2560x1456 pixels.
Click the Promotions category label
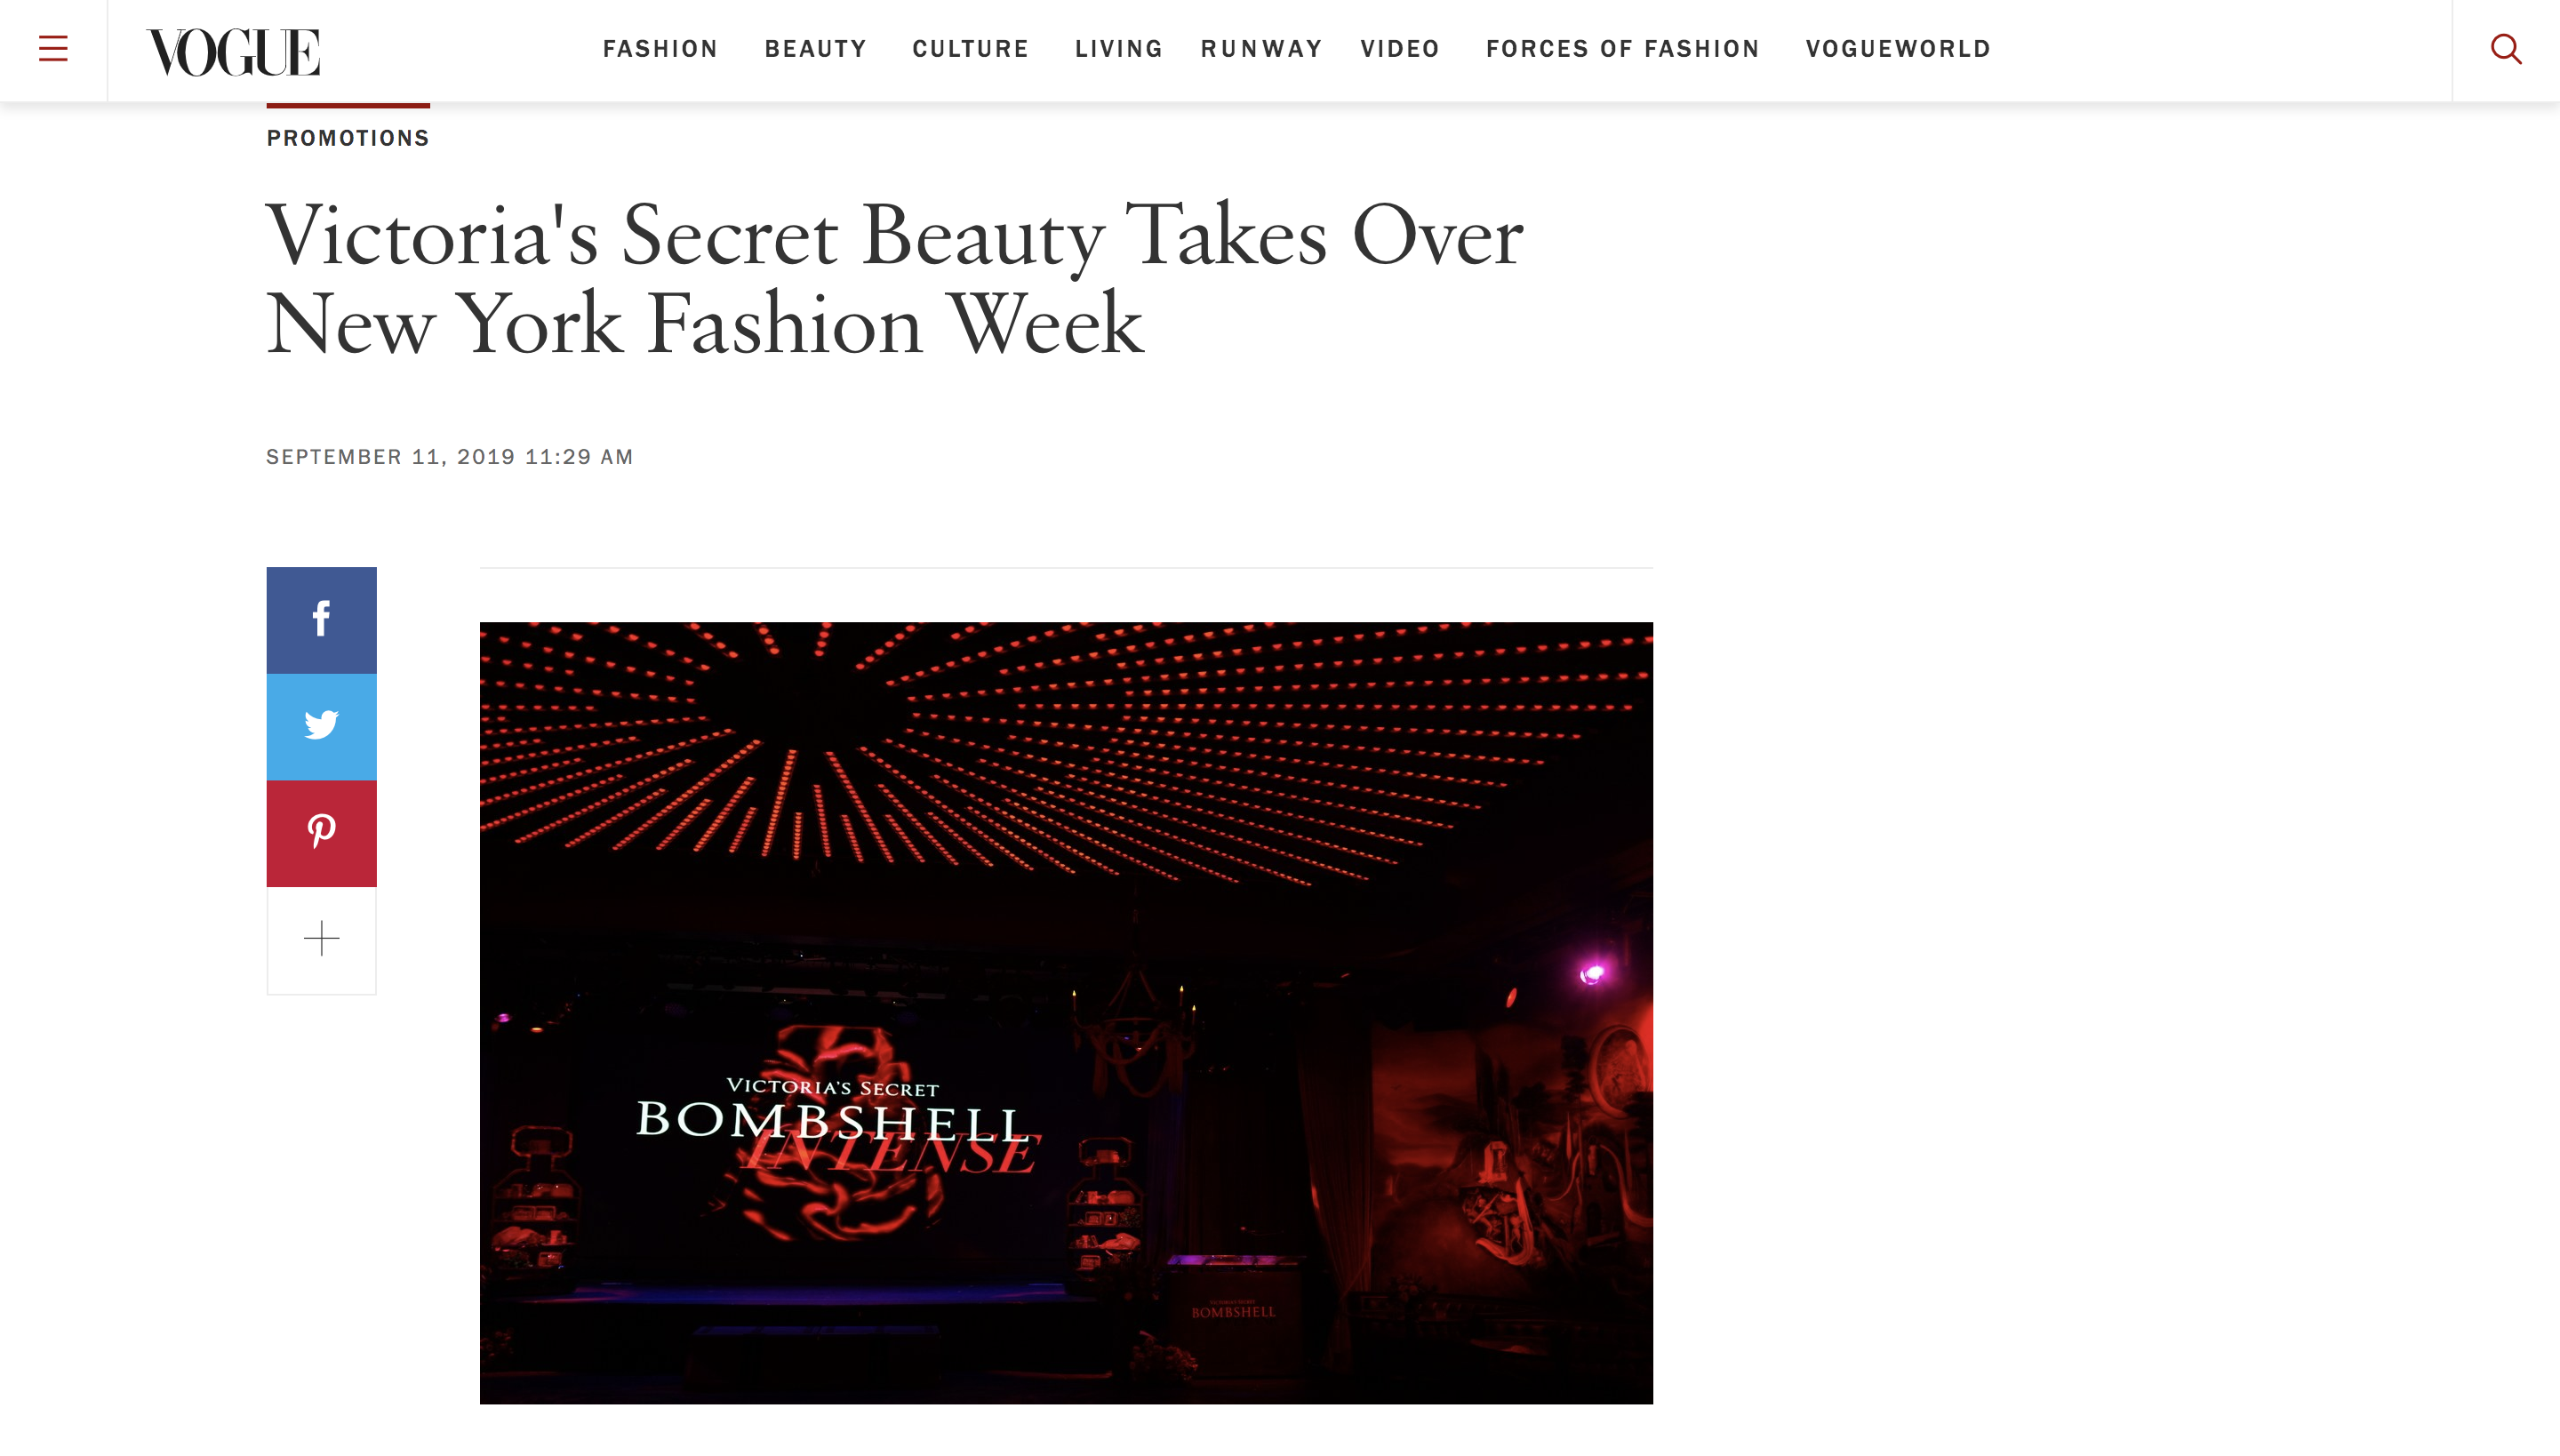348,138
